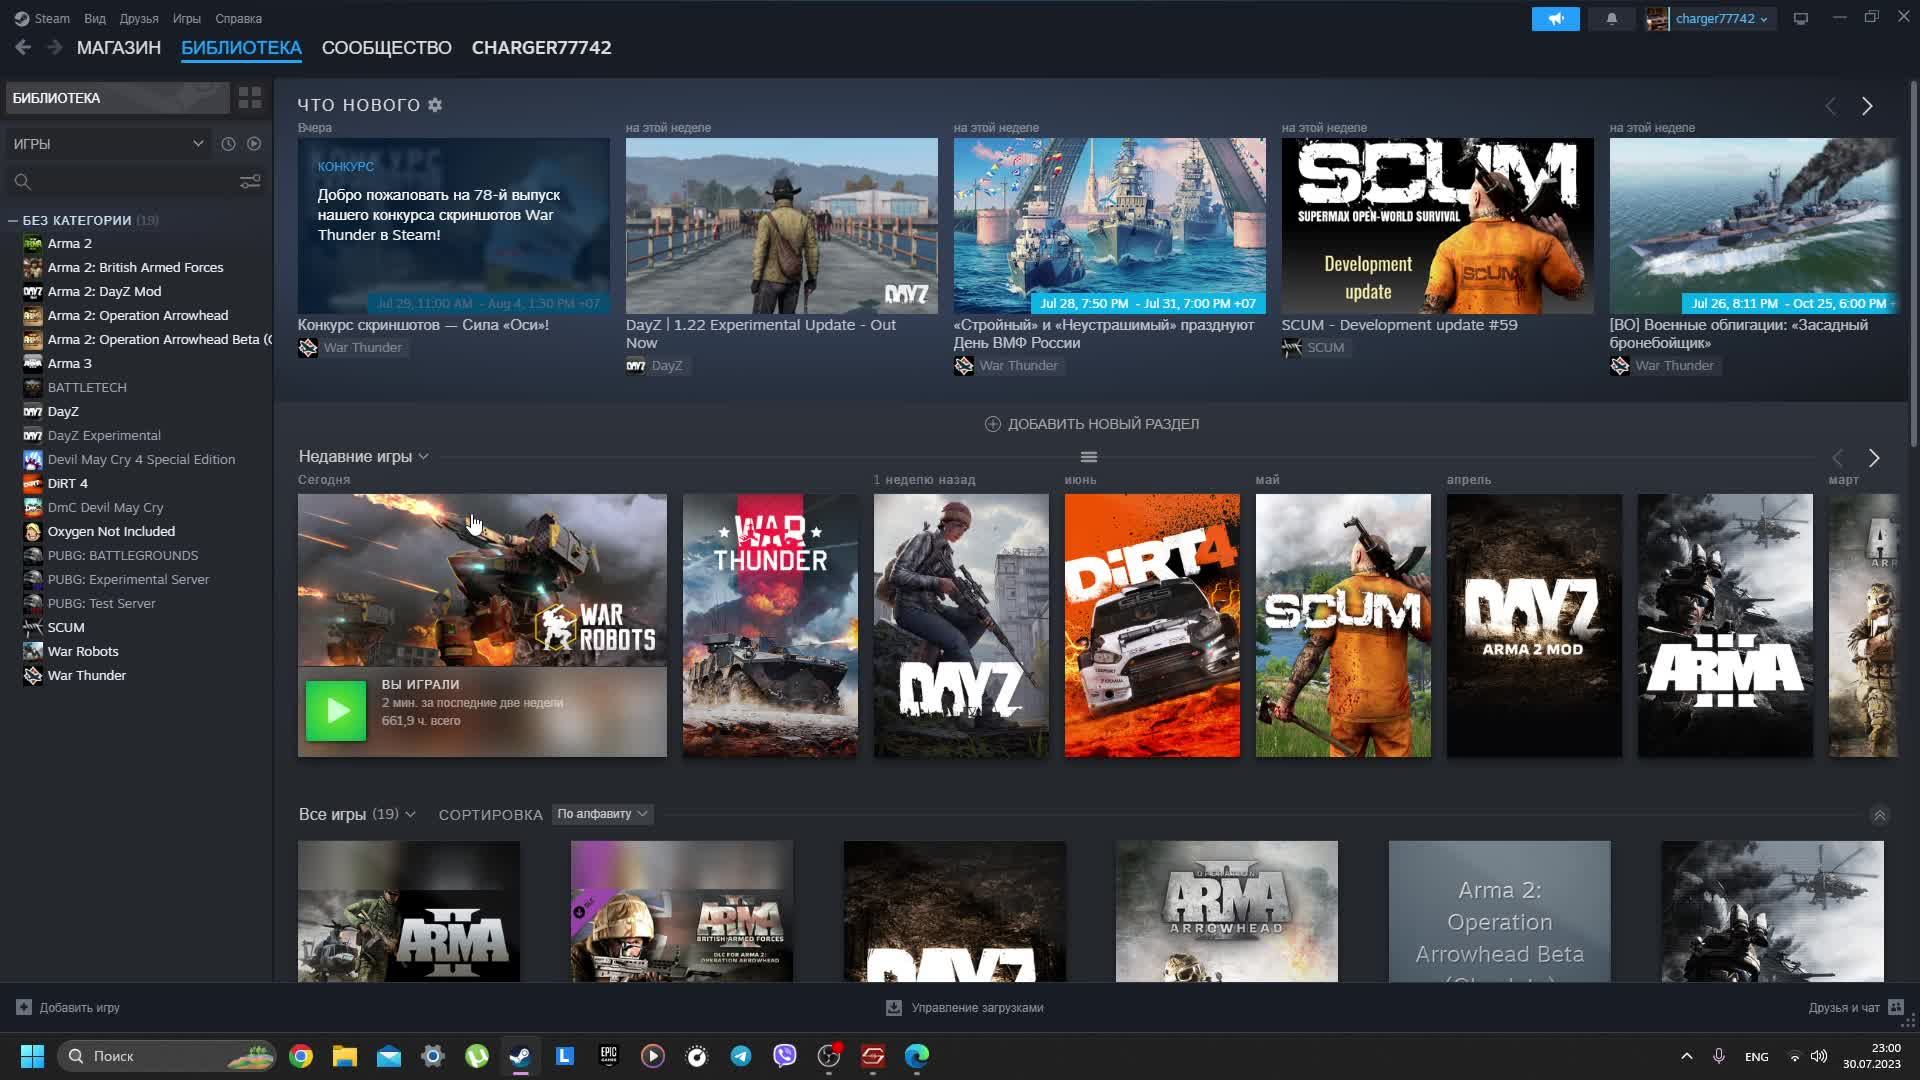Click the Big Picture mode monitor icon
The width and height of the screenshot is (1920, 1080).
pos(1801,19)
